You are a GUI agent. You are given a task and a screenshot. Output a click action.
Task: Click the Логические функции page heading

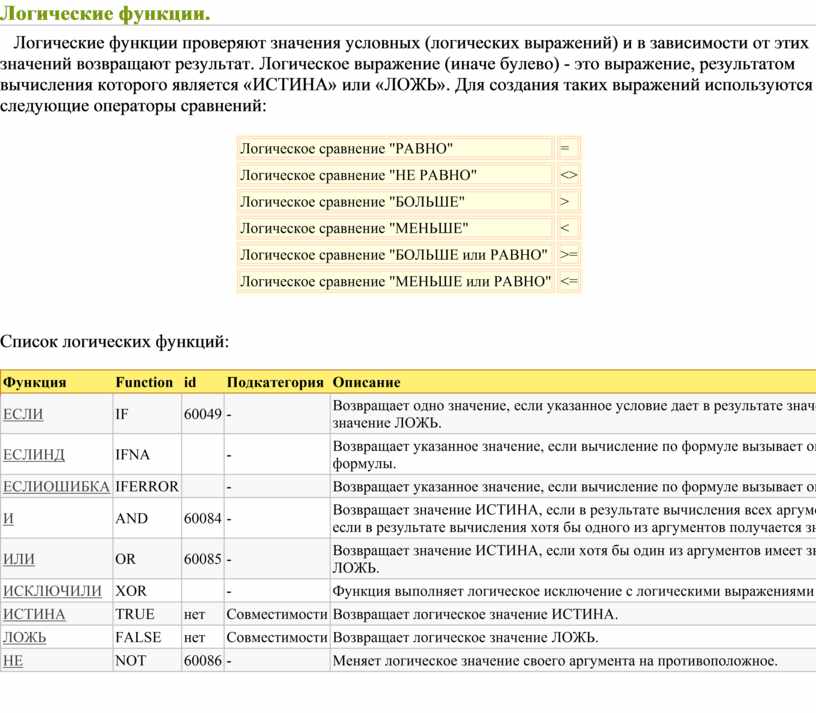click(106, 13)
